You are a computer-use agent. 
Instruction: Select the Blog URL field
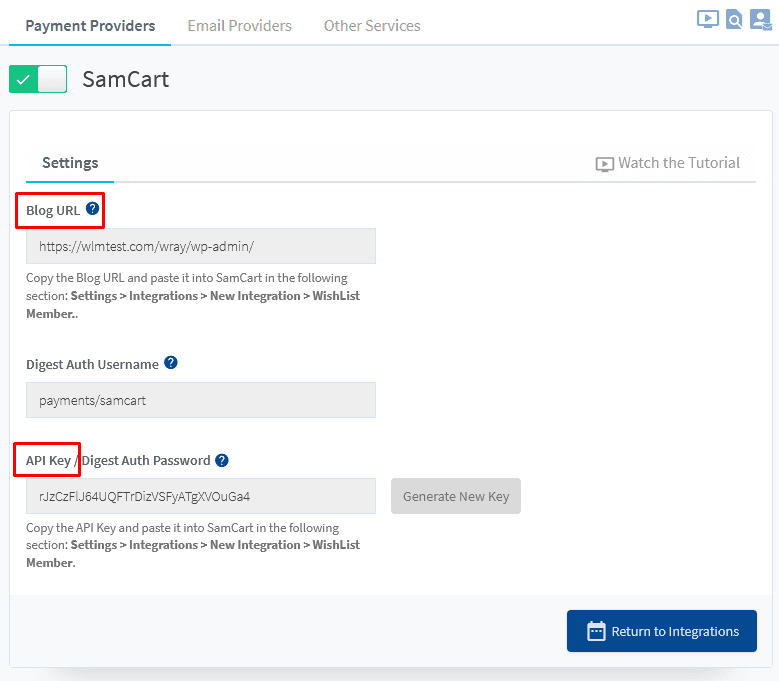(201, 246)
